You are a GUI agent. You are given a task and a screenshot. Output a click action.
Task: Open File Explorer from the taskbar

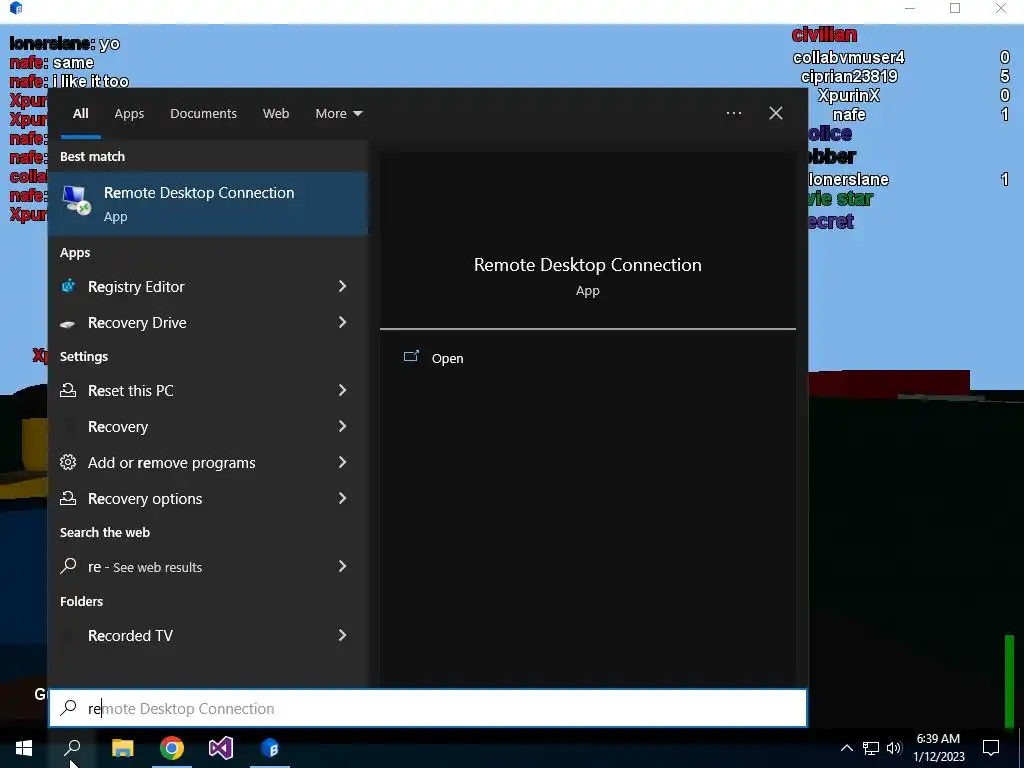coord(122,748)
